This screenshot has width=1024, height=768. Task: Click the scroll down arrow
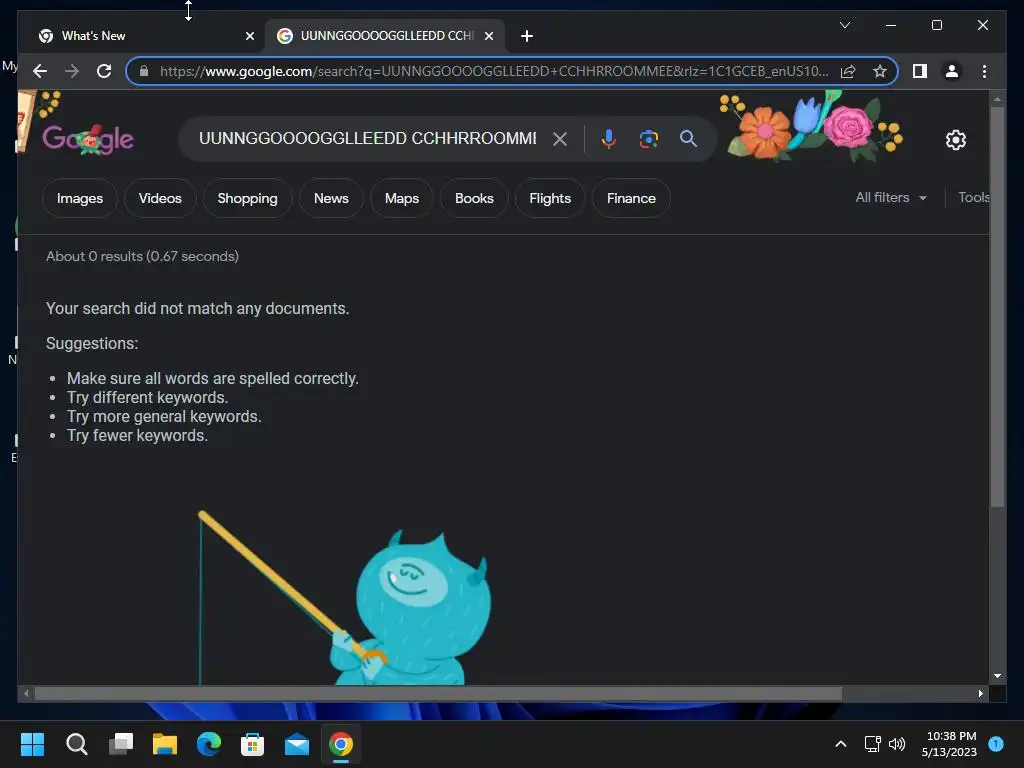[997, 676]
